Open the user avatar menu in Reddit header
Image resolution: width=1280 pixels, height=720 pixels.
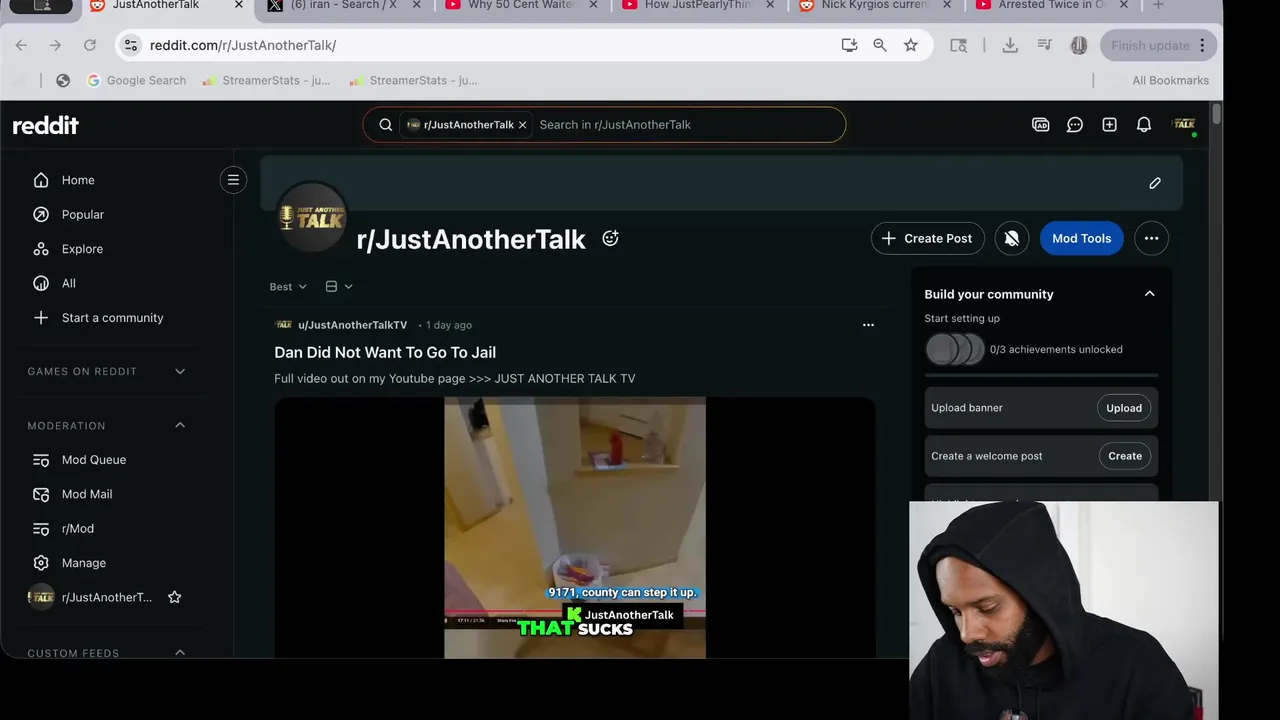tap(1184, 125)
